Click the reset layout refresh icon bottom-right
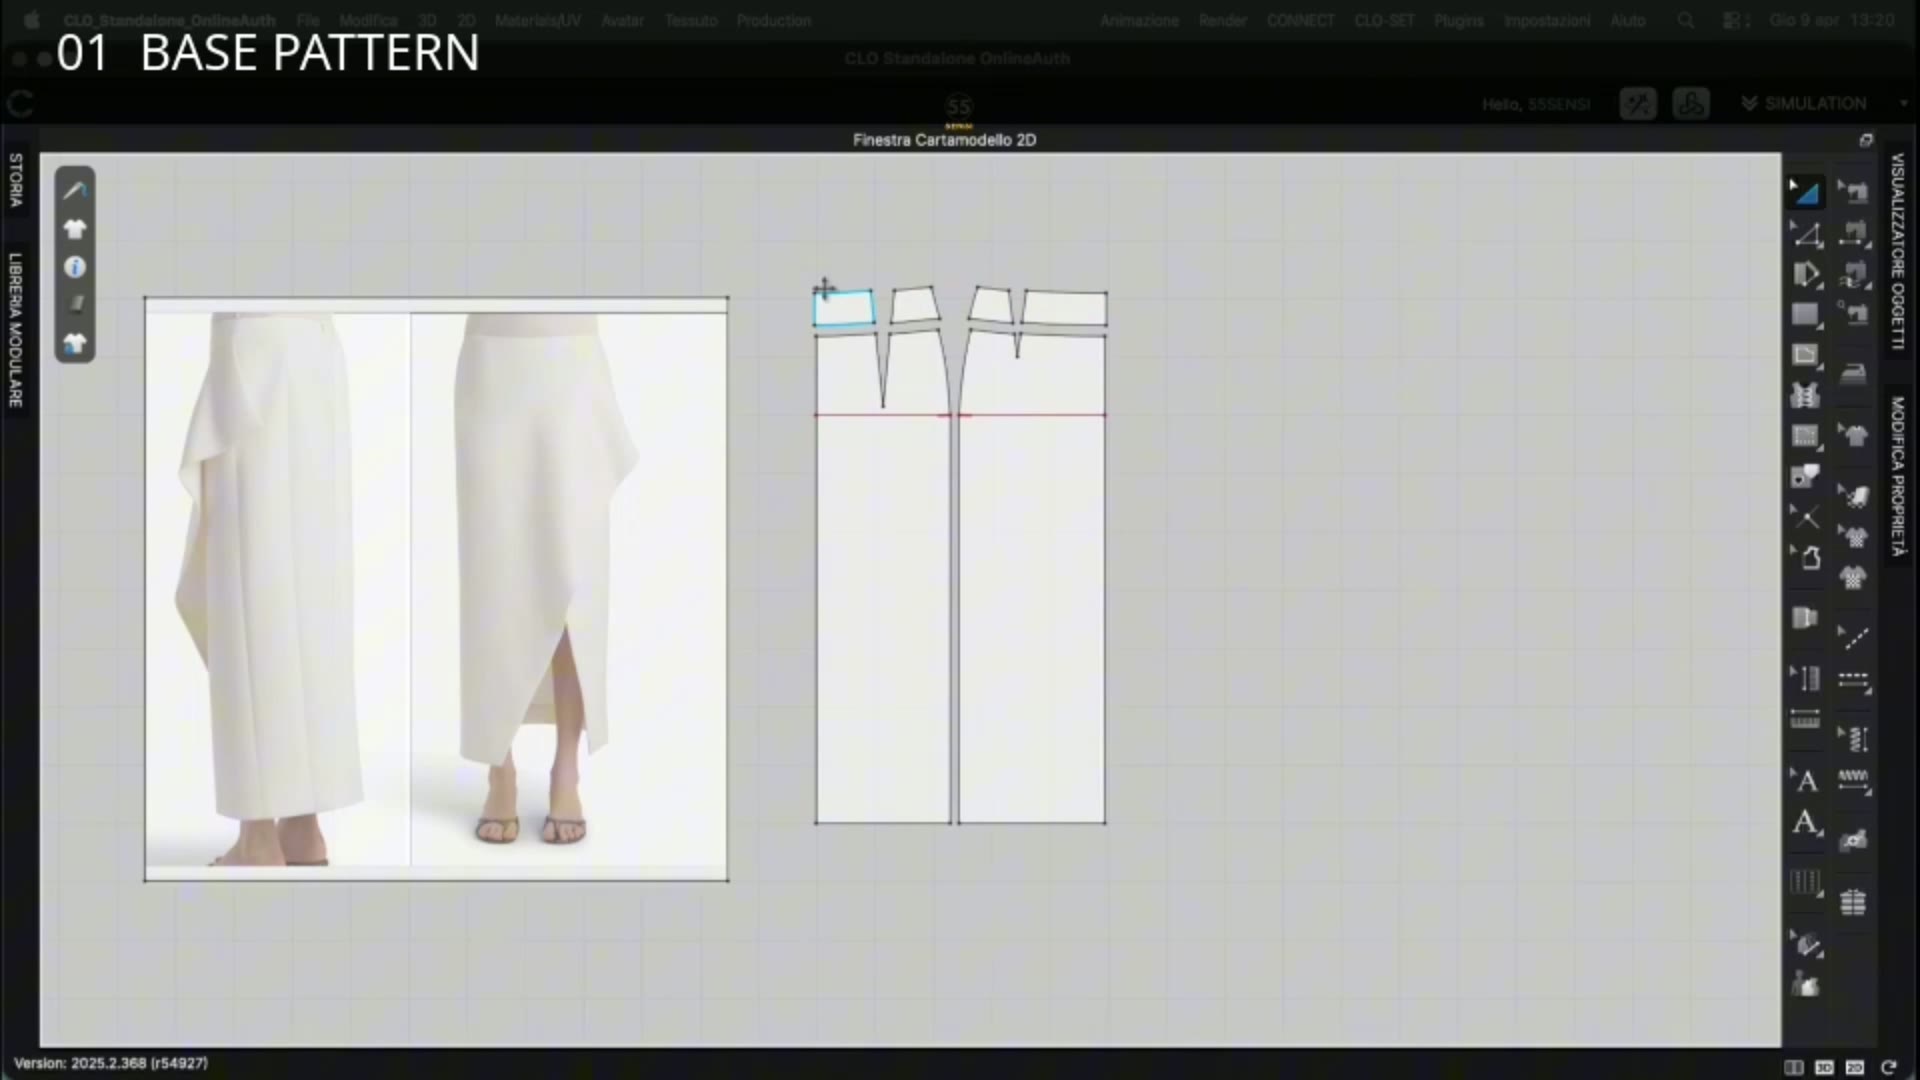 click(x=1888, y=1067)
